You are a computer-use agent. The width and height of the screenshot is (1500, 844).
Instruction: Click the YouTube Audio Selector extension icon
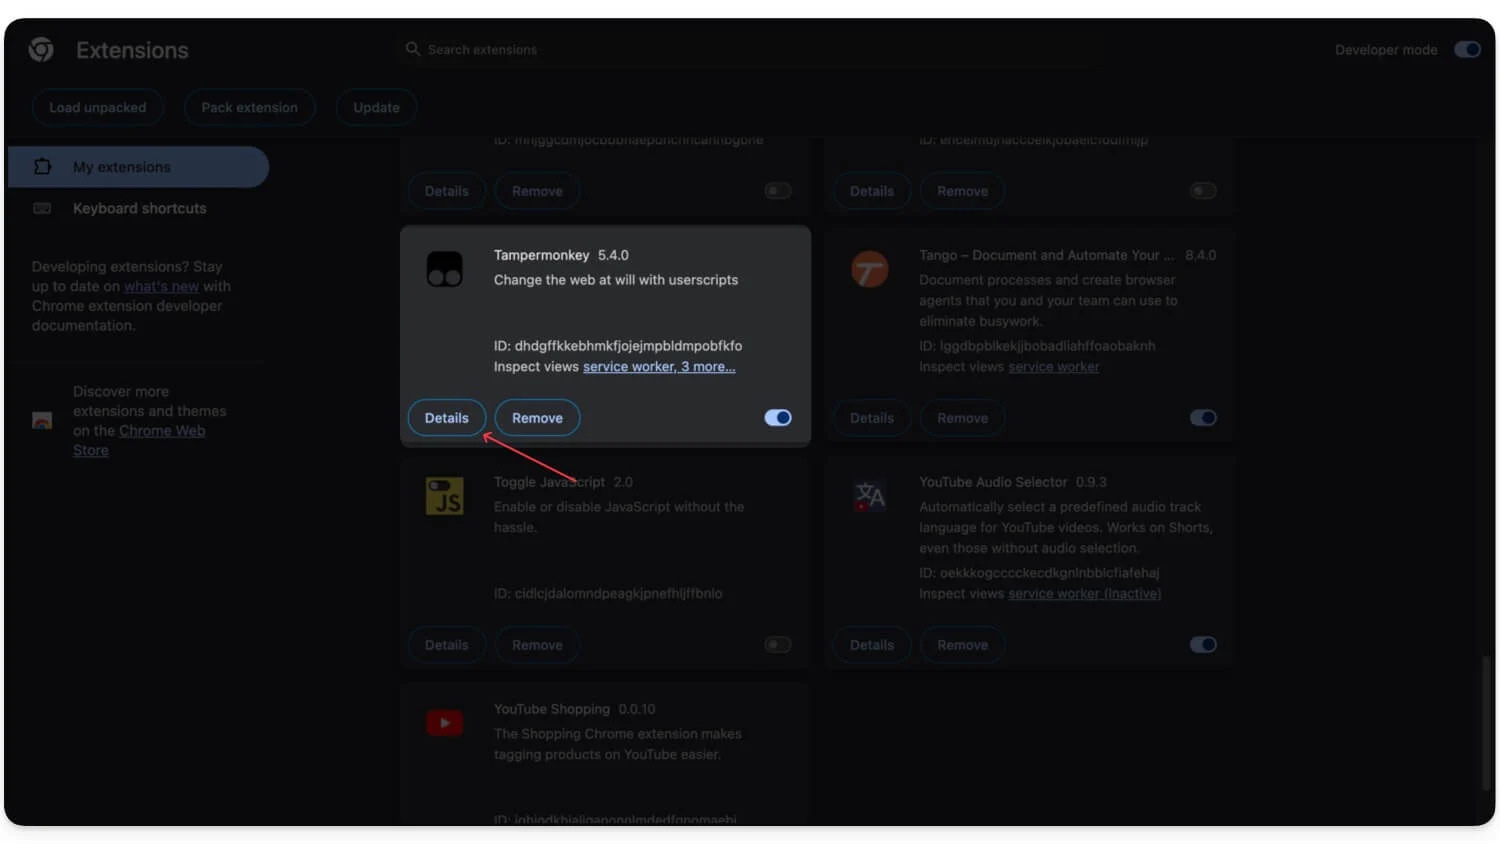coord(869,495)
